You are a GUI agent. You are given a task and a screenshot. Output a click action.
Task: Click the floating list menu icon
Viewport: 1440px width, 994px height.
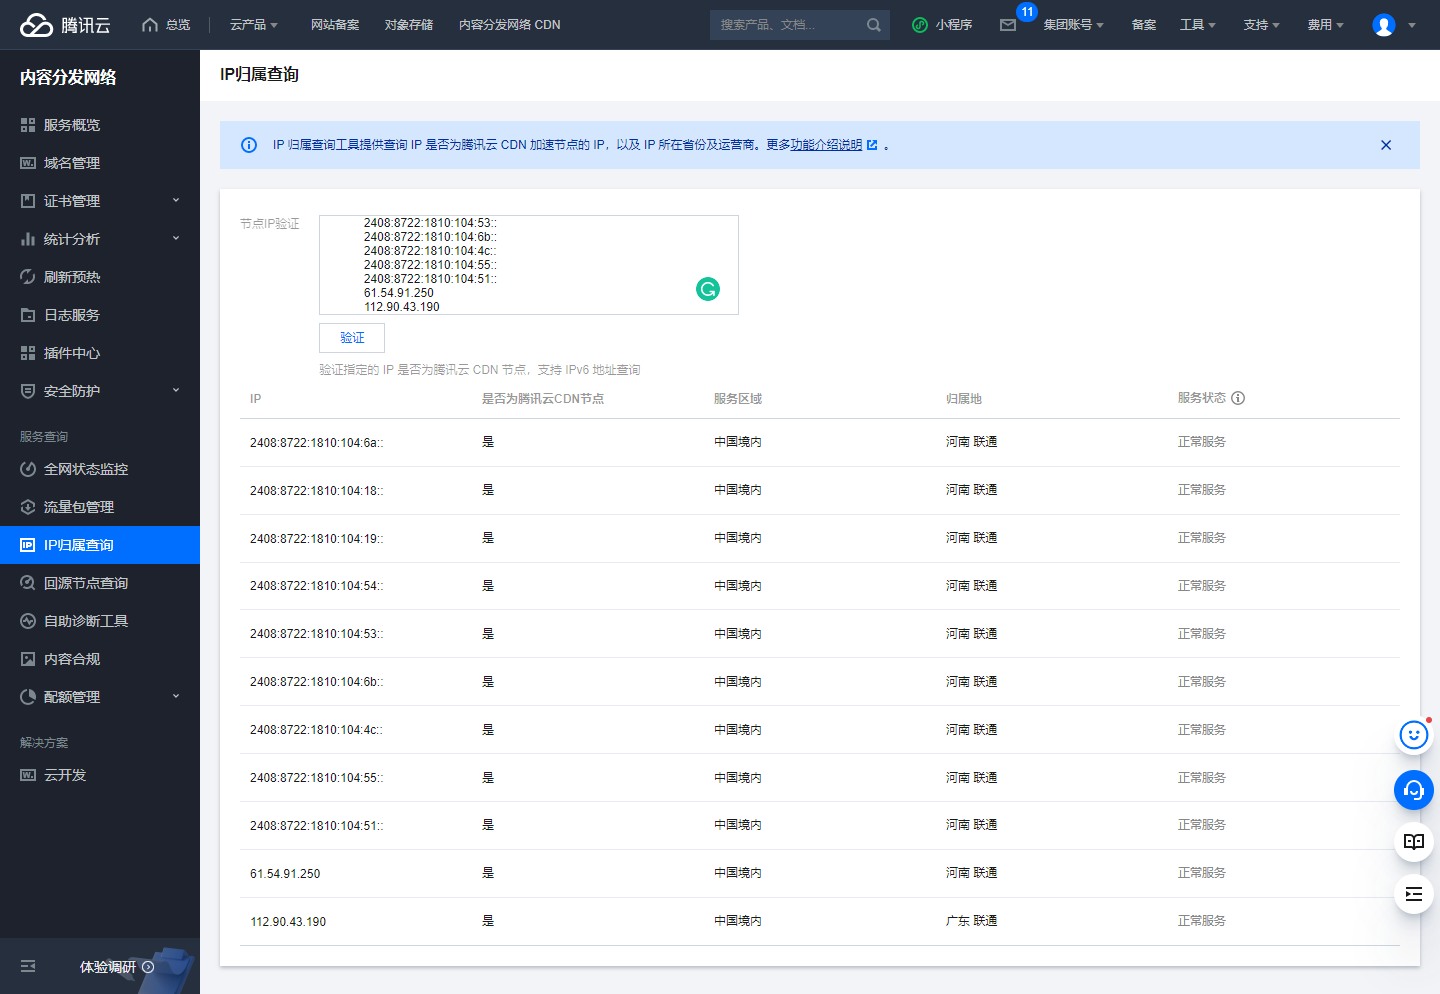pos(1414,894)
